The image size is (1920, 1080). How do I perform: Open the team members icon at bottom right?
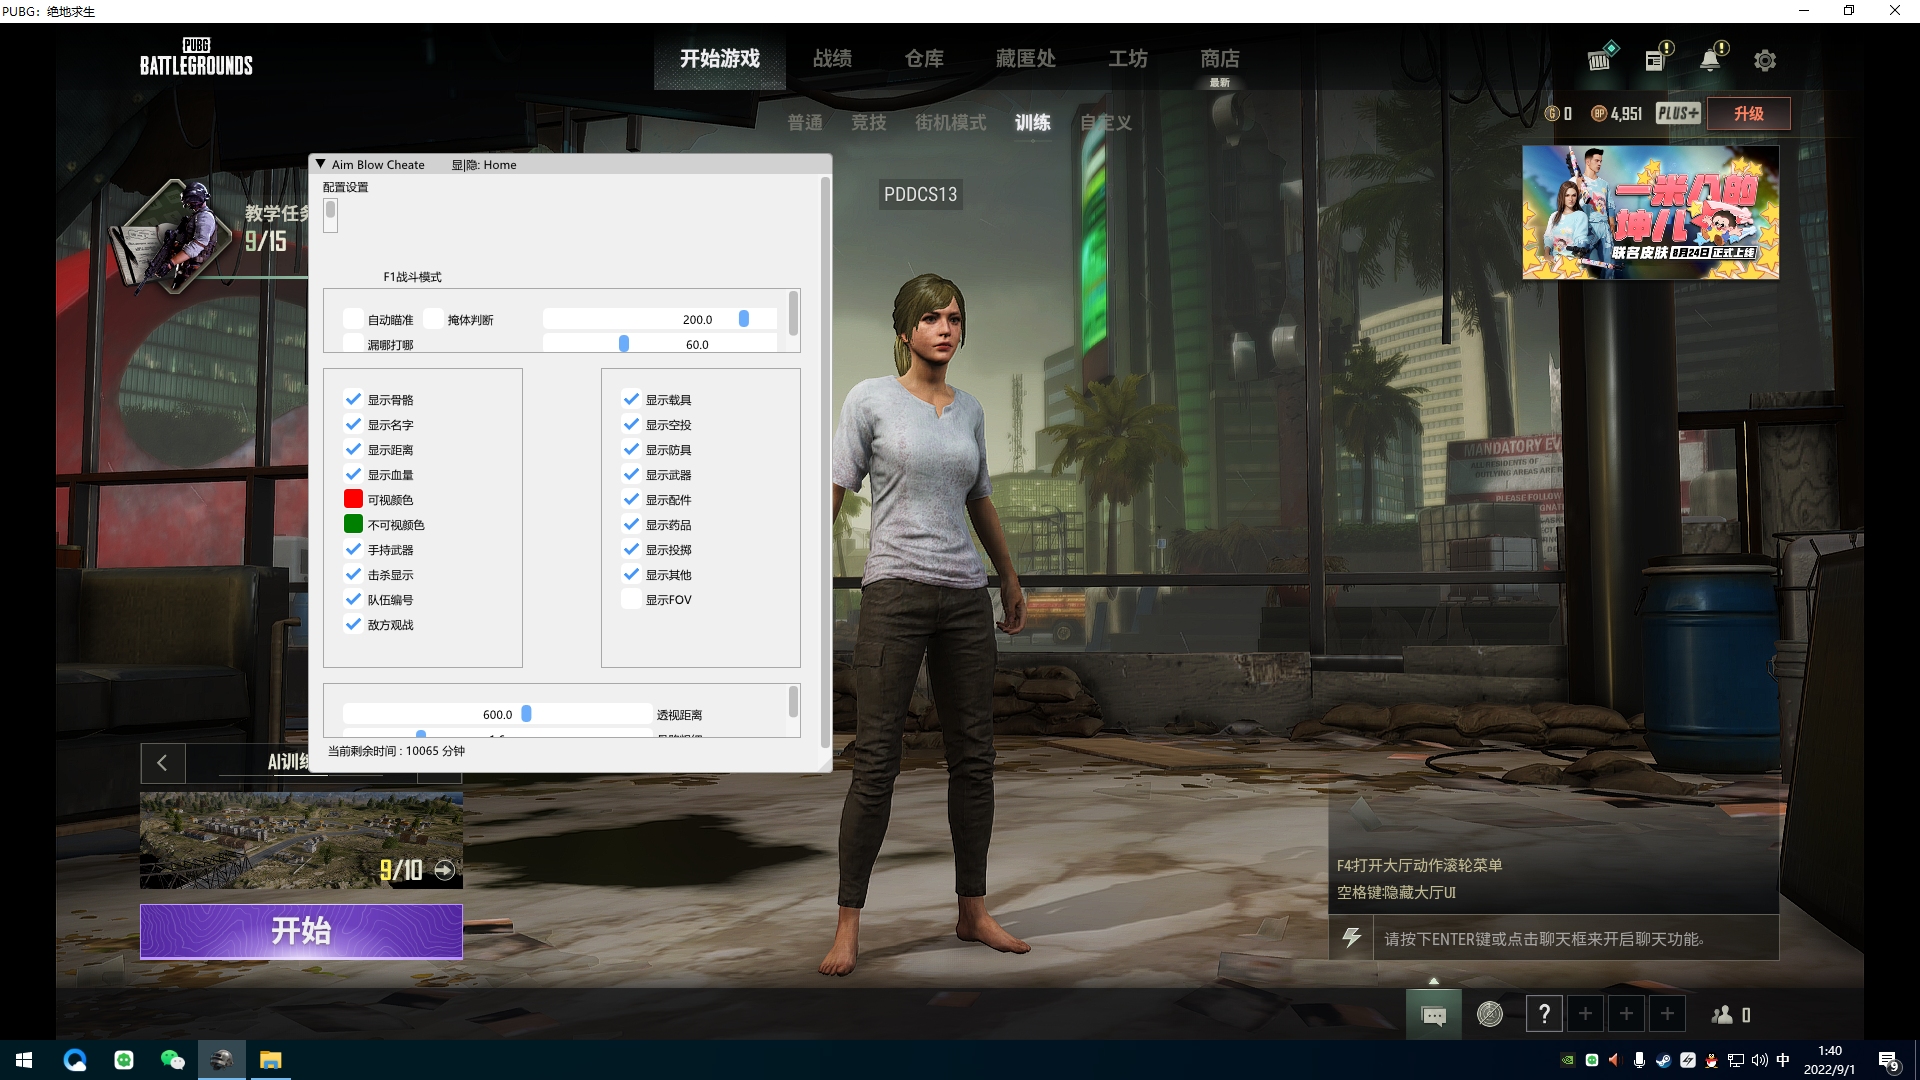point(1723,1015)
